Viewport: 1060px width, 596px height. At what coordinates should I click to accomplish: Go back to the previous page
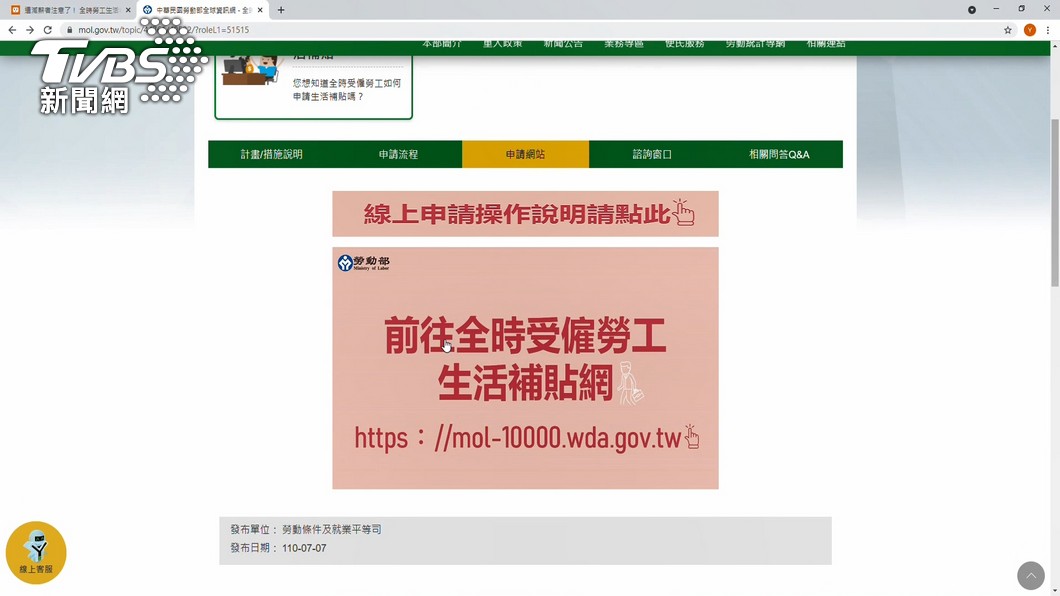[12, 30]
